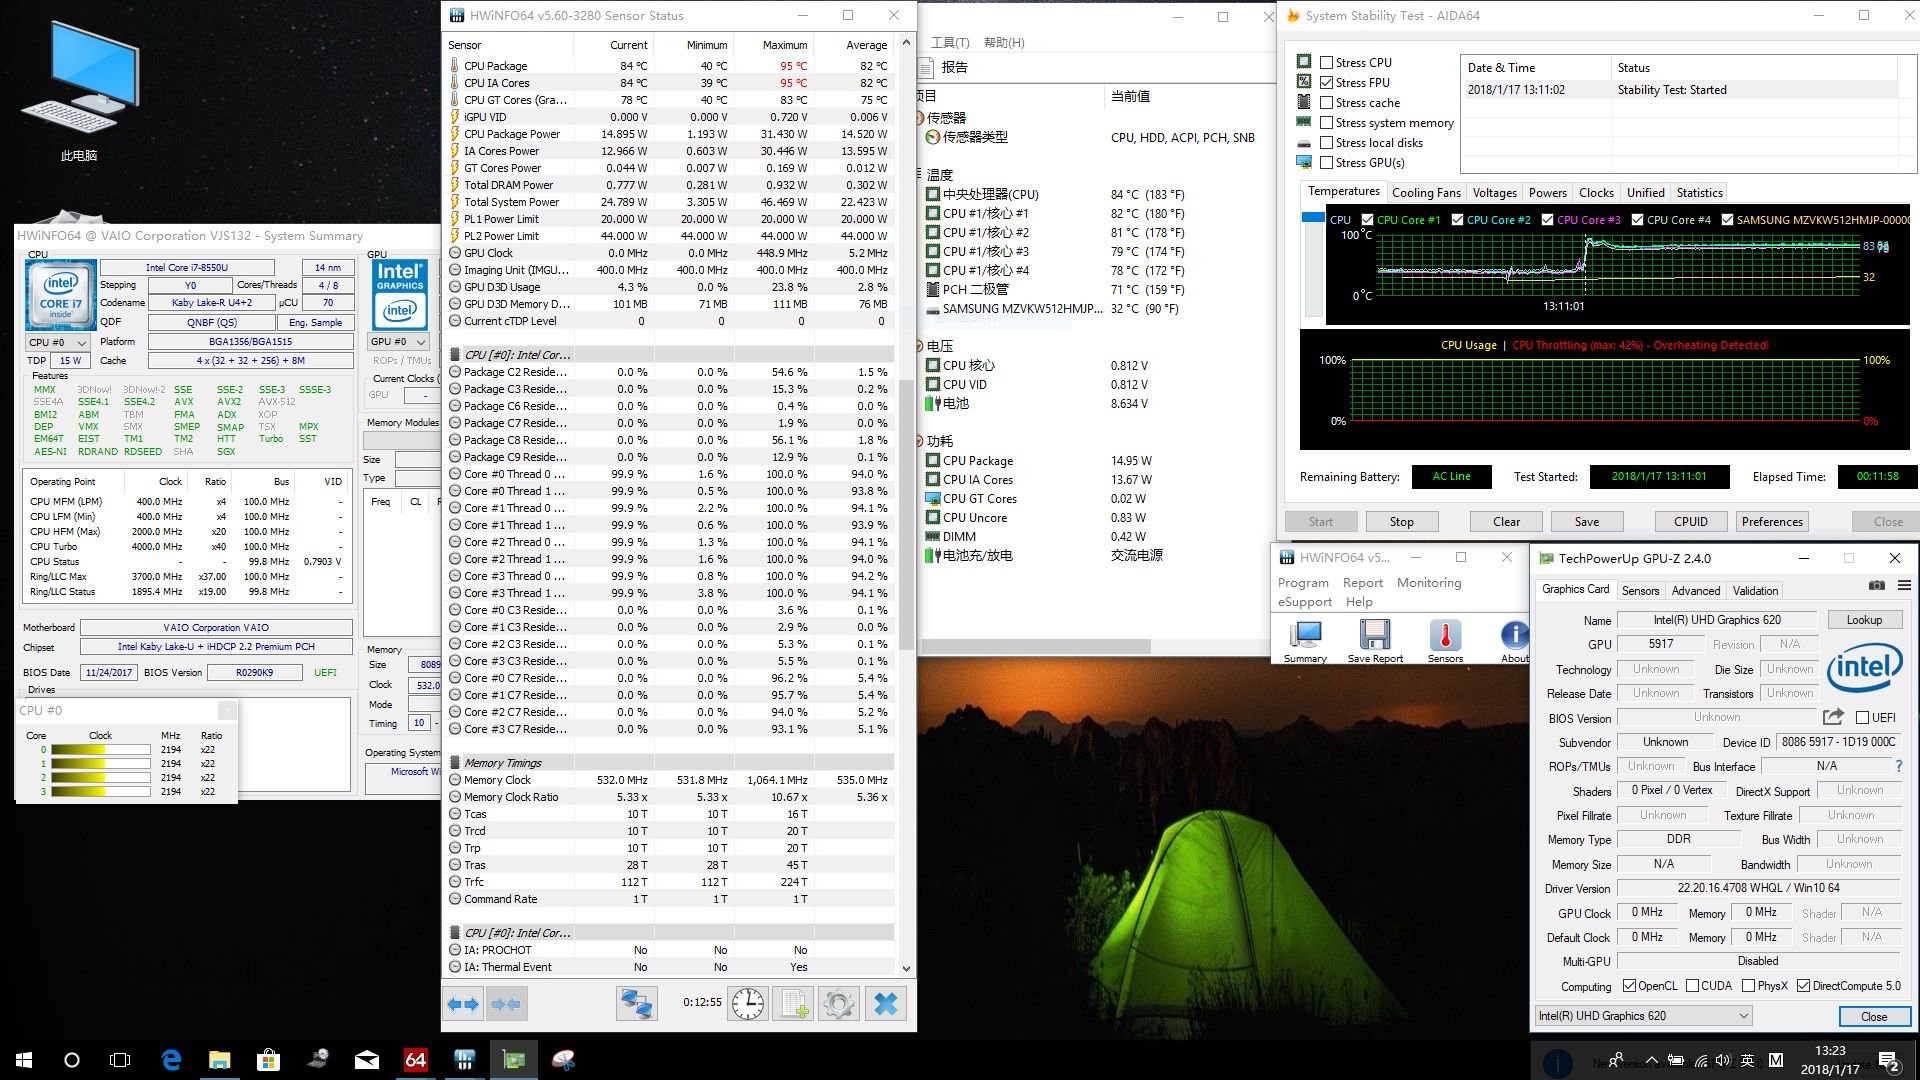This screenshot has height=1080, width=1920.
Task: Enable the Stress cache checkbox
Action: [1326, 102]
